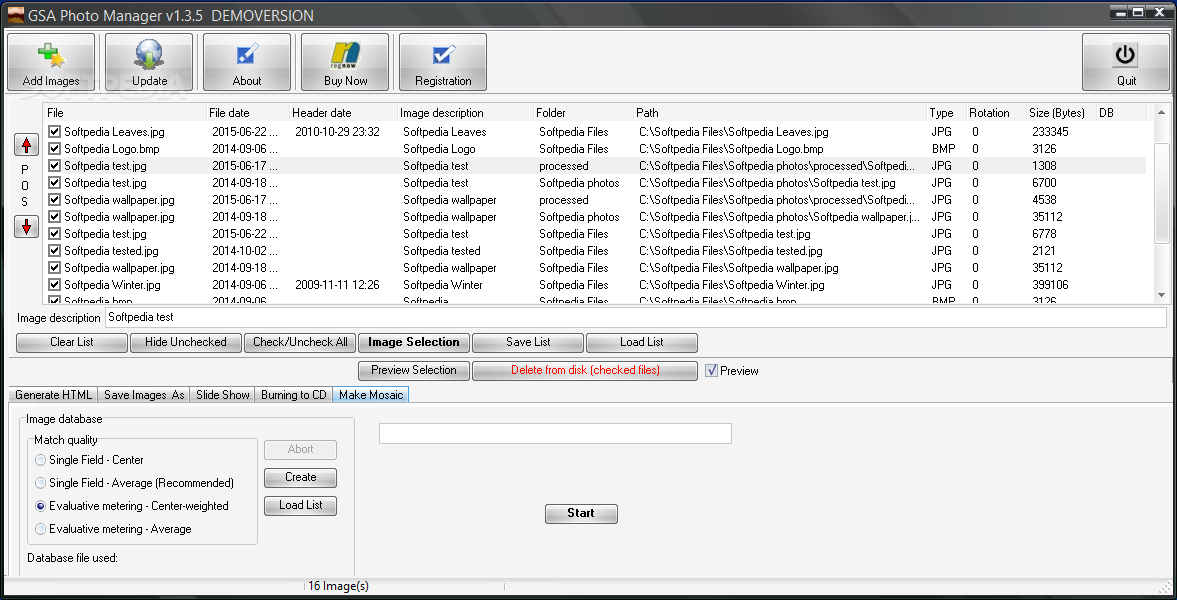Screen dimensions: 1177x600
Task: Select Single Field - Average (Recommended) option
Action: [41, 483]
